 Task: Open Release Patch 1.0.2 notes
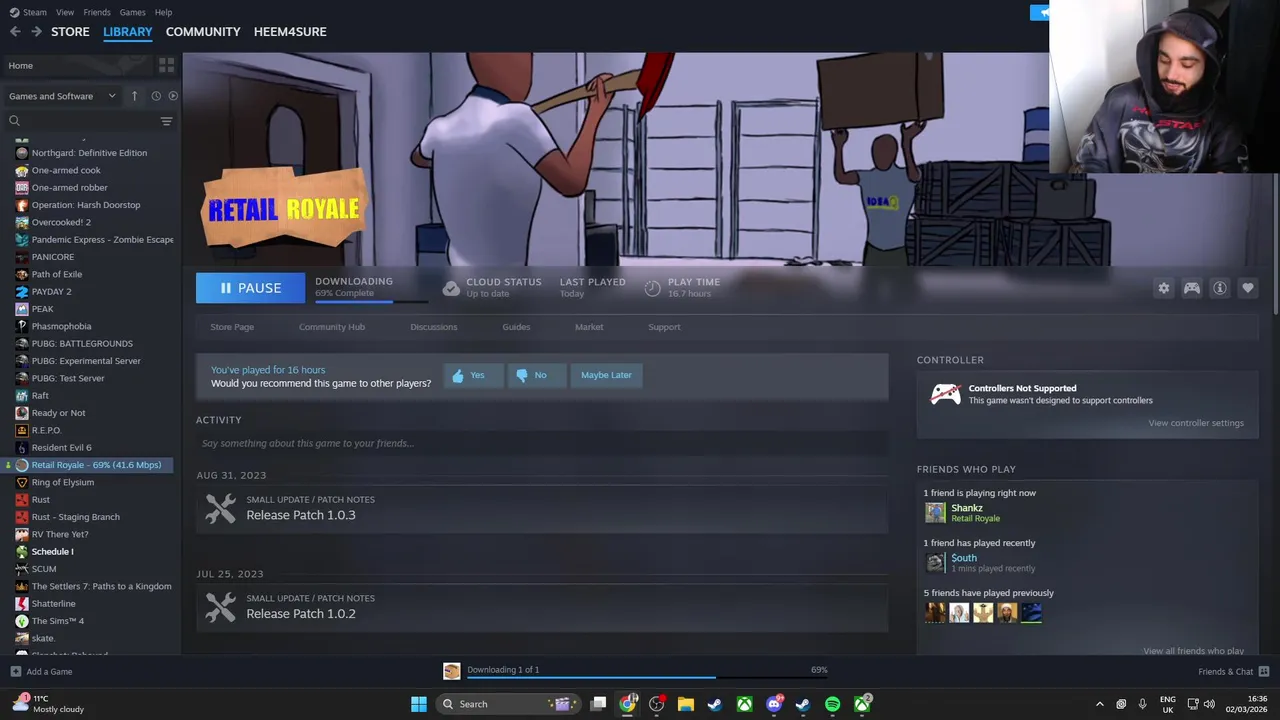pyautogui.click(x=542, y=608)
